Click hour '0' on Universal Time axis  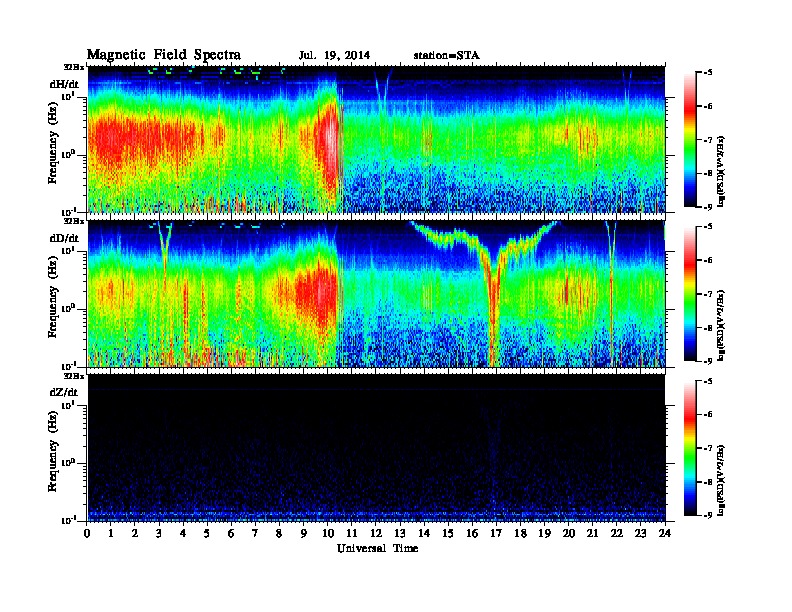[87, 533]
